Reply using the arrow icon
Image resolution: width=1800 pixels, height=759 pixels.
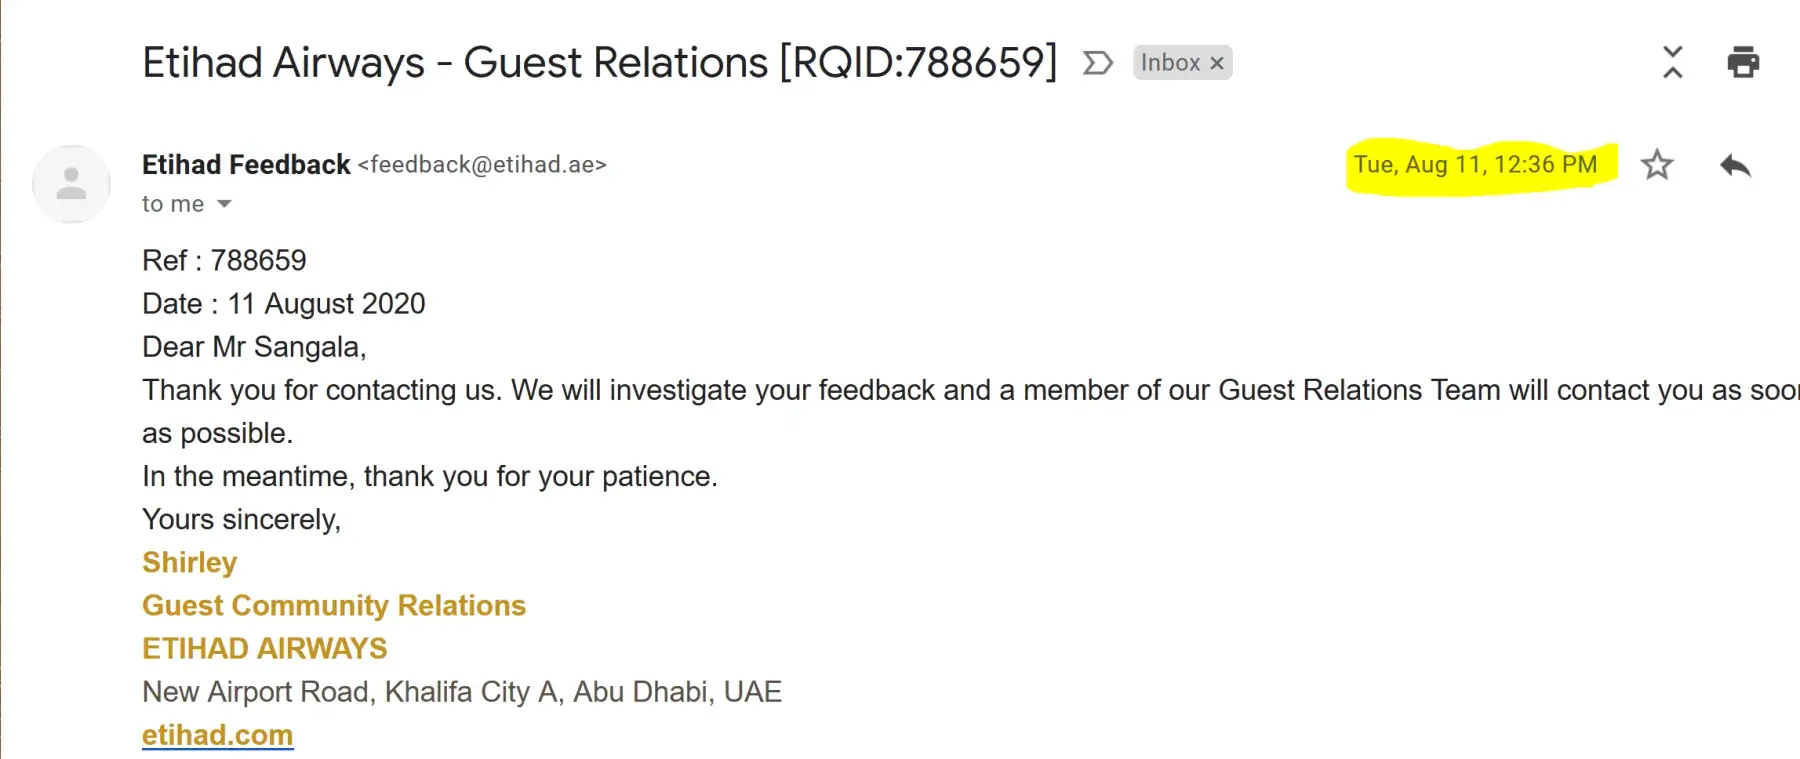[x=1735, y=165]
